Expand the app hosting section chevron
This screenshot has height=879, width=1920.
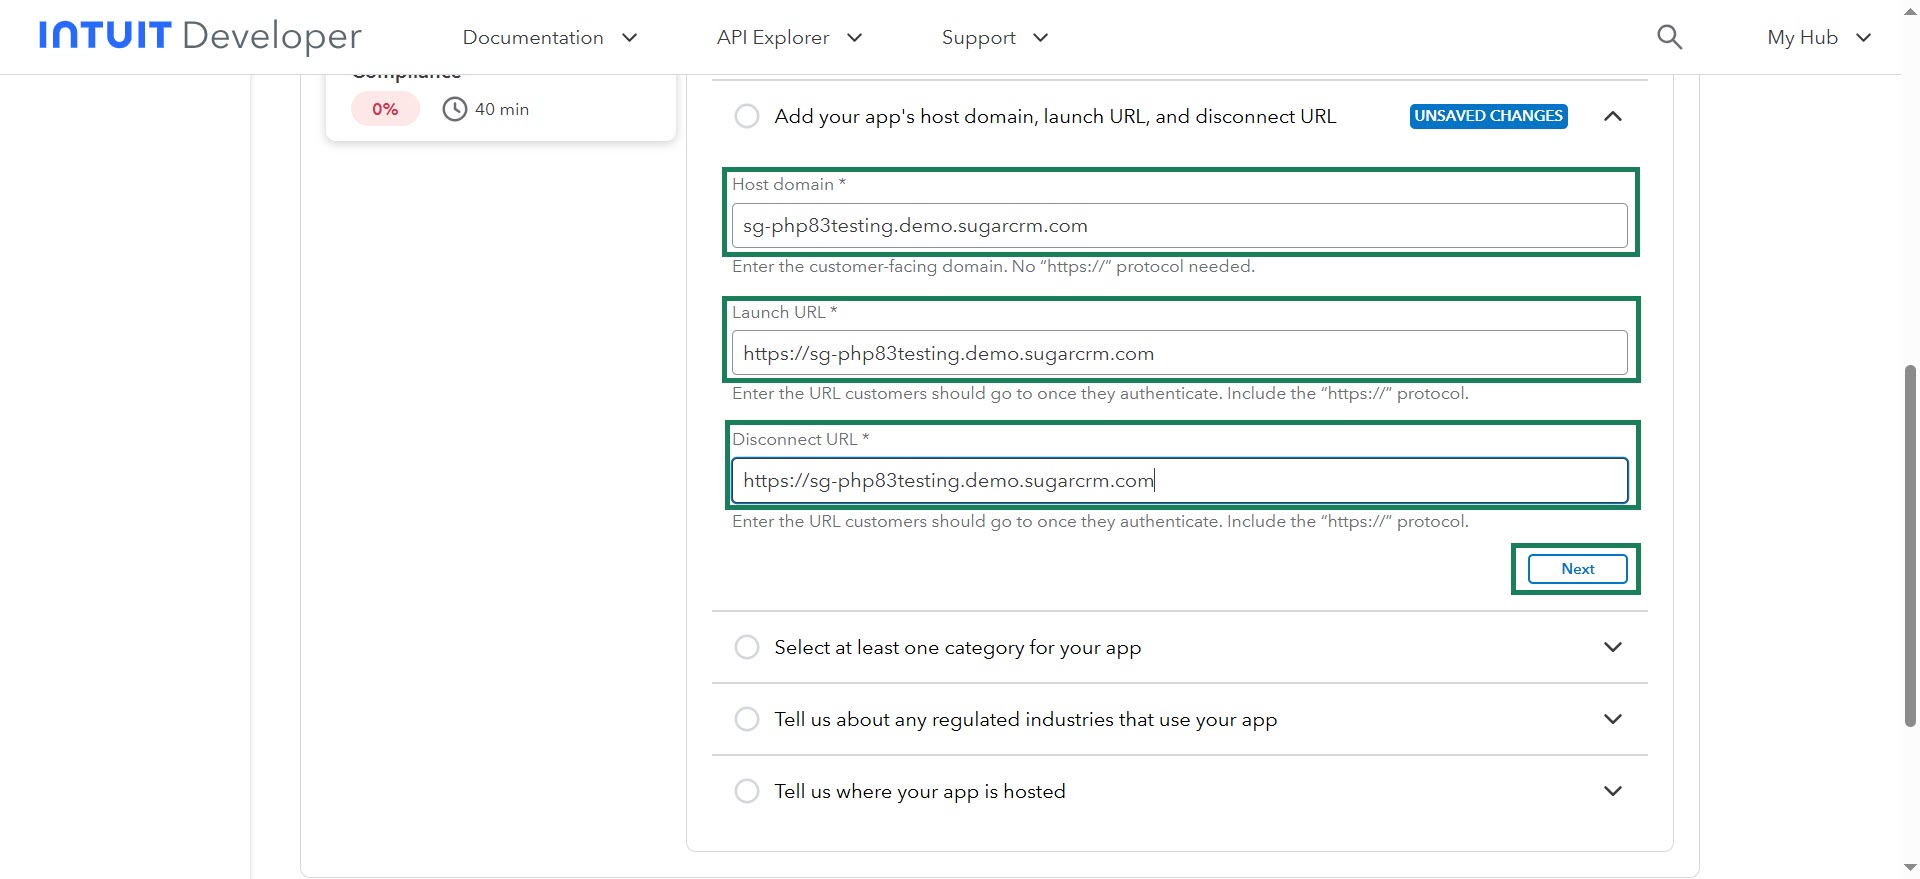[x=1612, y=791]
